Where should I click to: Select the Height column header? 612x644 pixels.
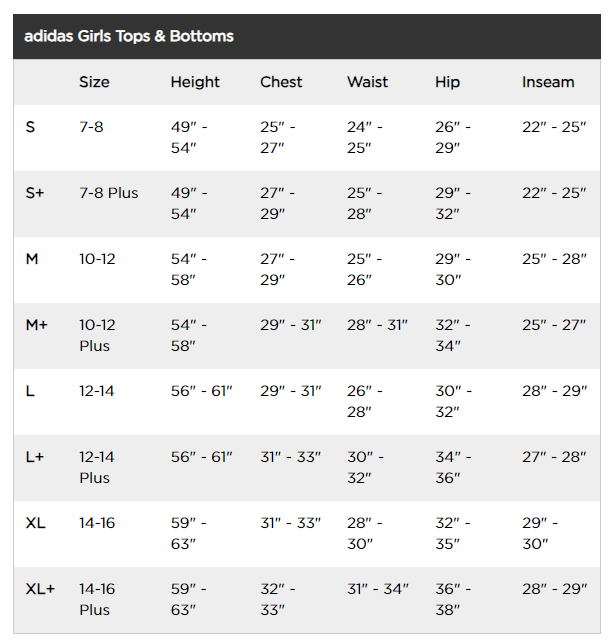pyautogui.click(x=195, y=82)
